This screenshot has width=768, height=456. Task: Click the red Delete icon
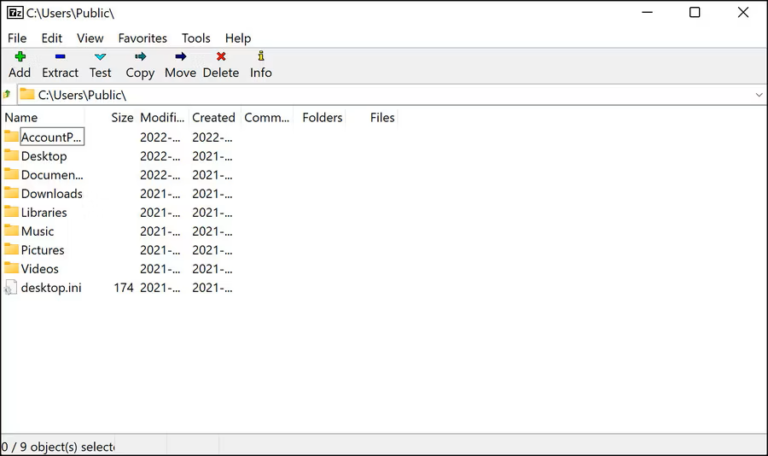(x=221, y=57)
